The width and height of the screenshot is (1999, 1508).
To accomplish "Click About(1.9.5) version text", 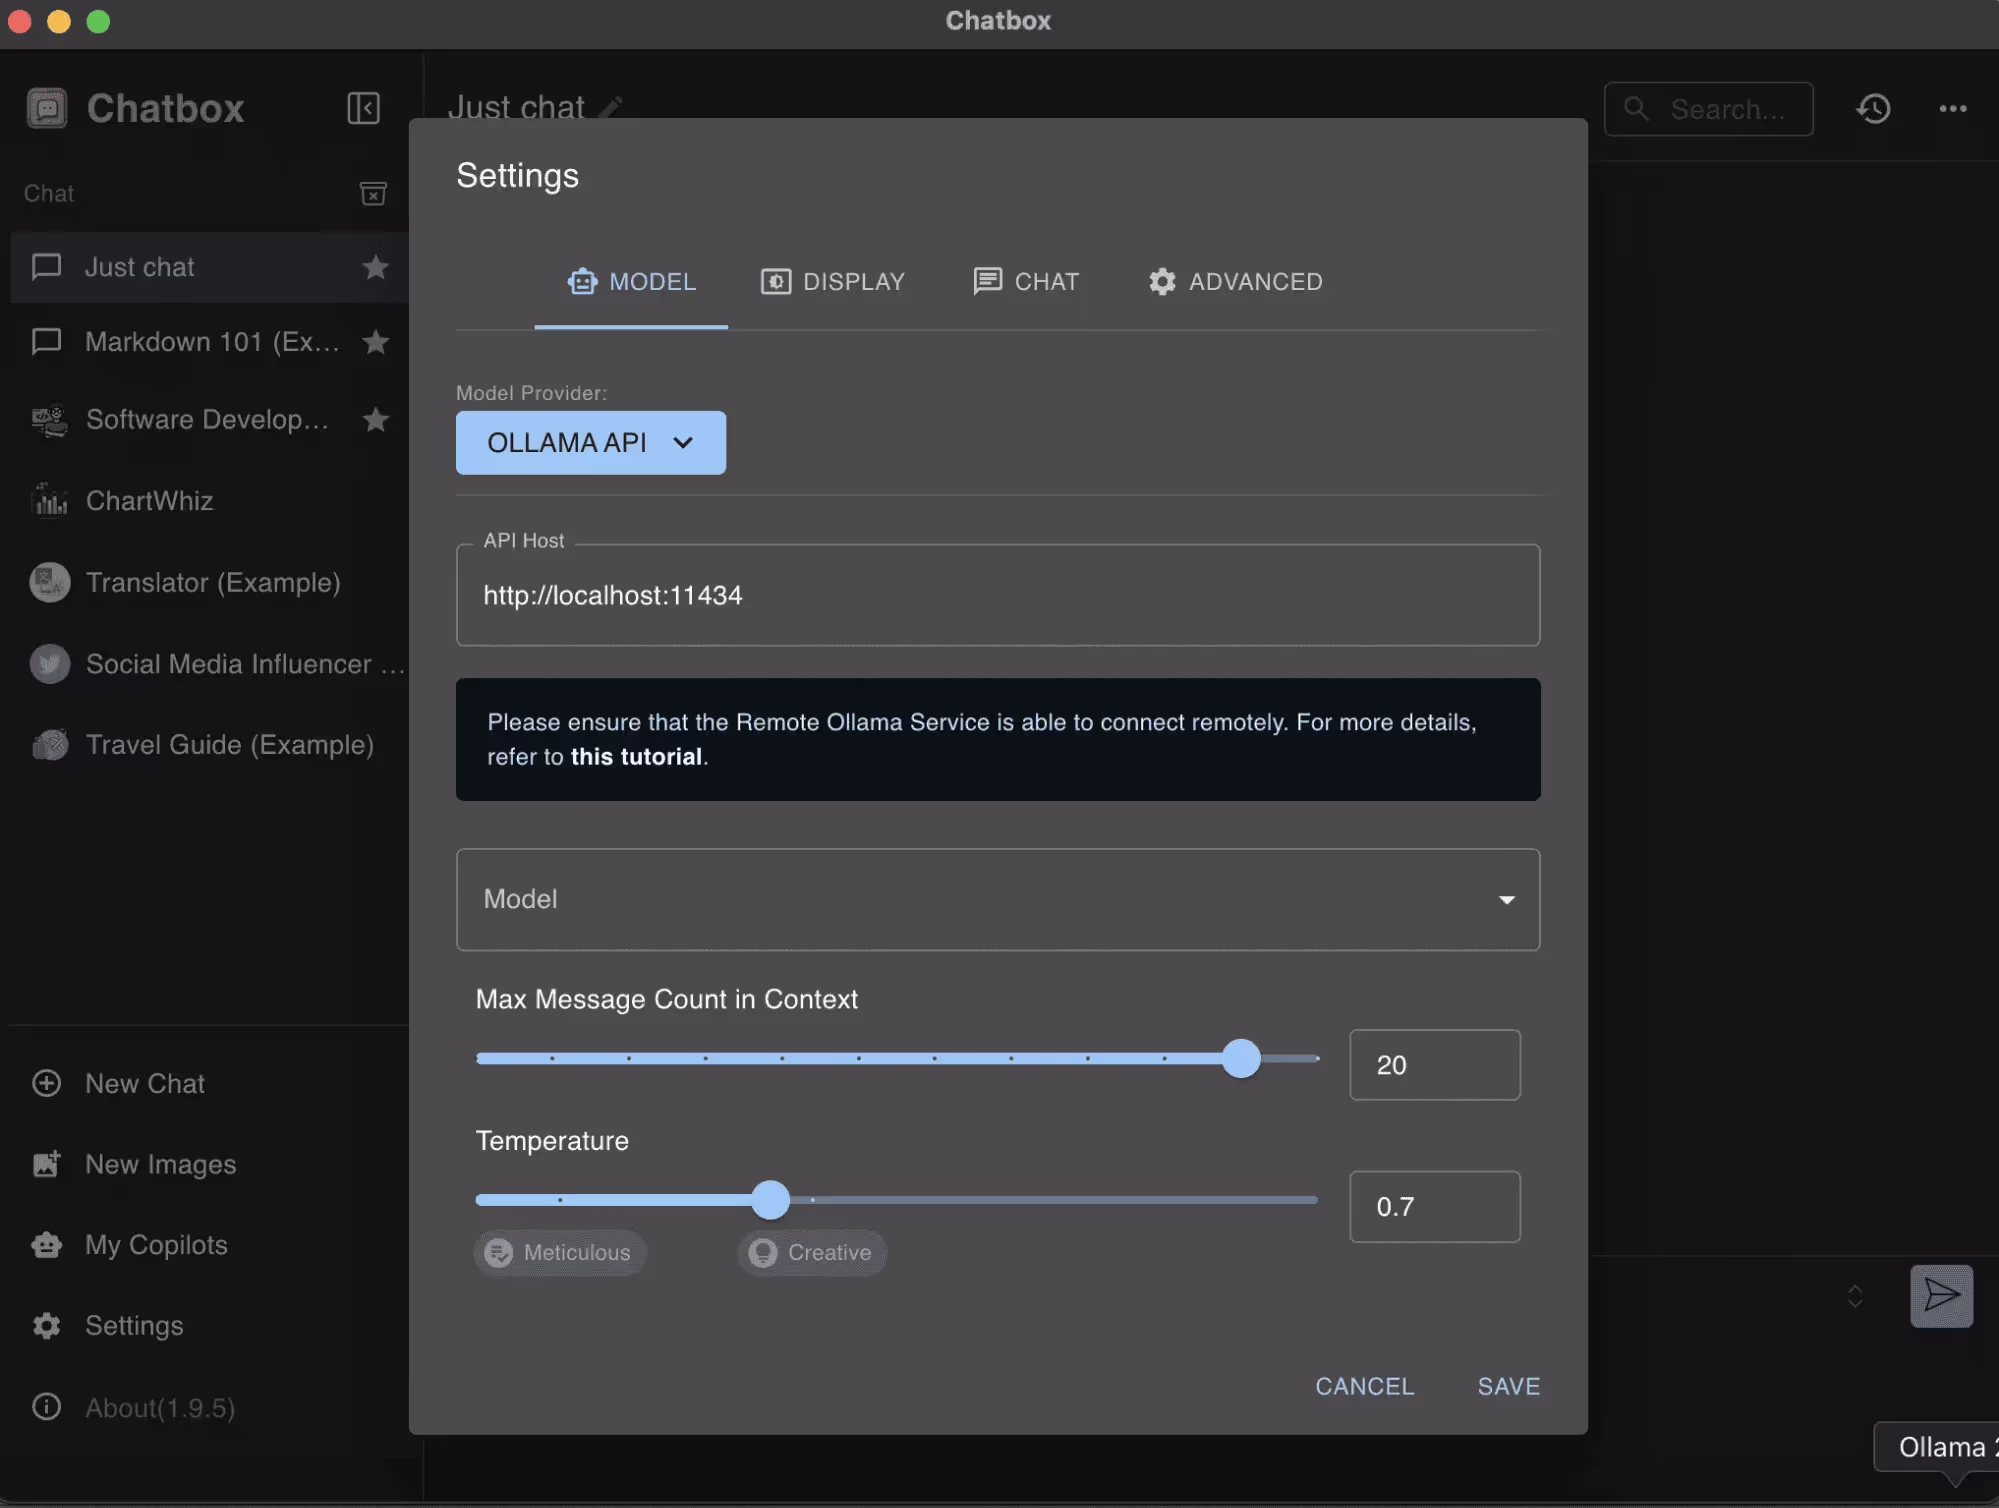I will (160, 1408).
